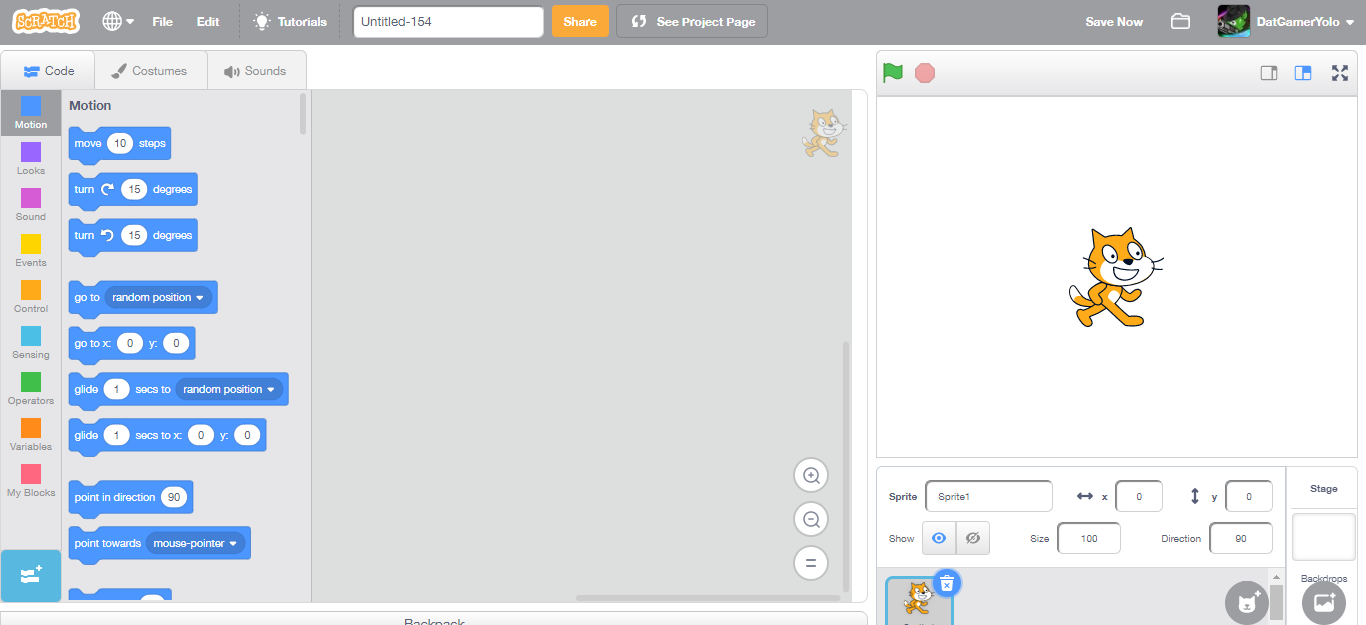Click Save Now

tap(1113, 21)
